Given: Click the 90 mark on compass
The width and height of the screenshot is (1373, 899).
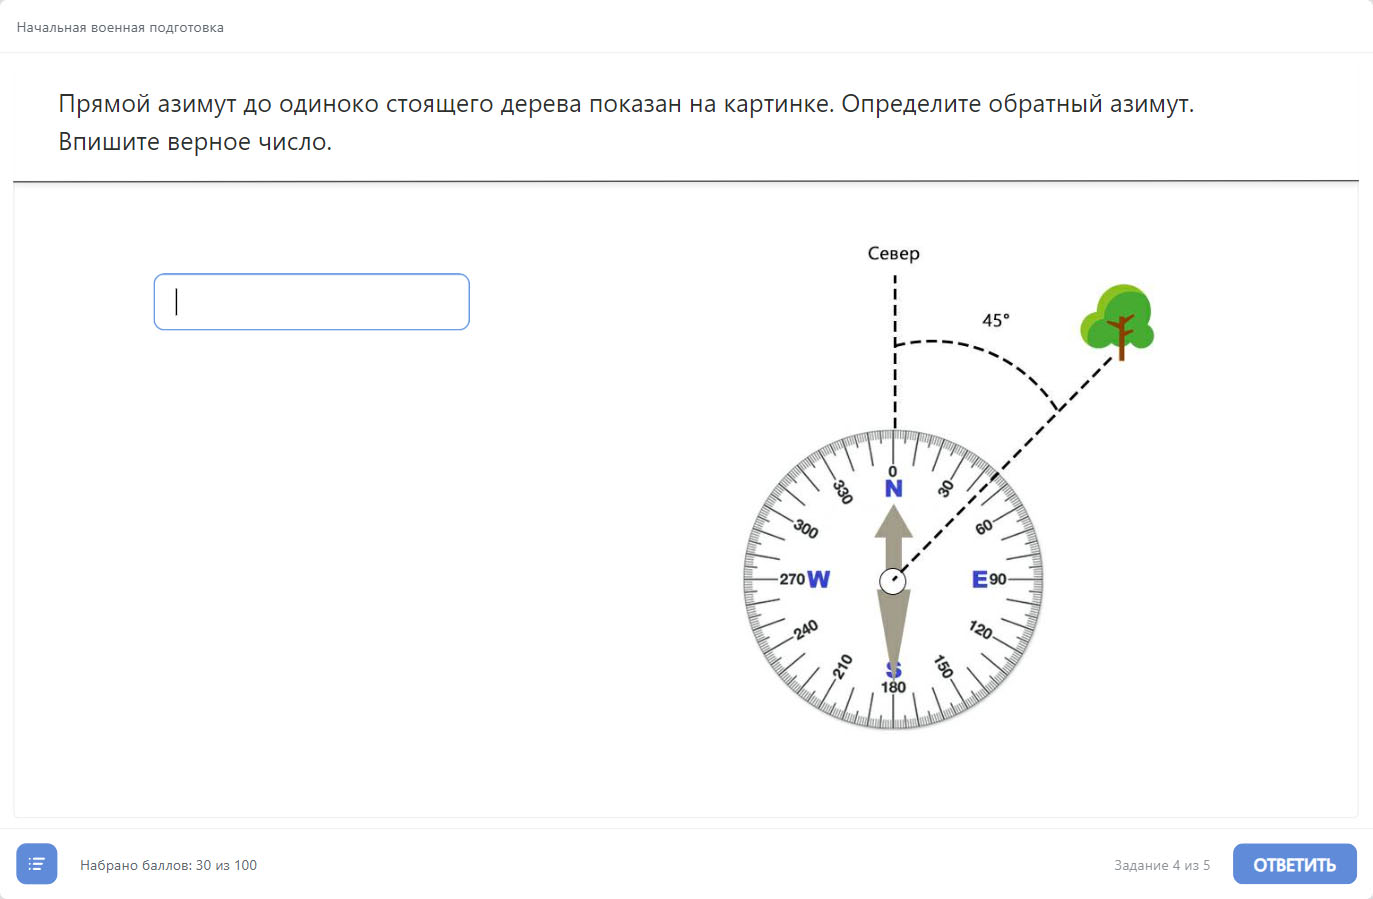Looking at the screenshot, I should coord(998,580).
